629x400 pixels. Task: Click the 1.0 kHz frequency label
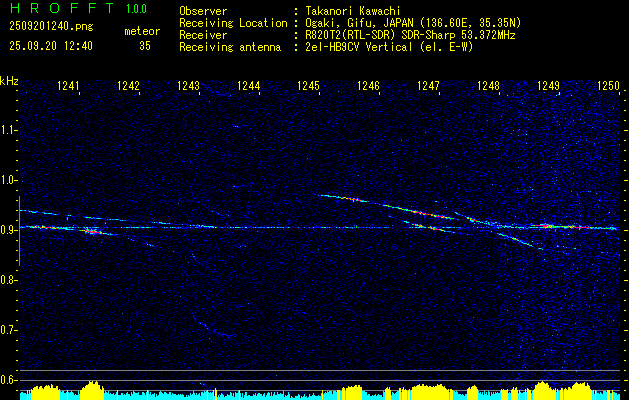click(x=9, y=180)
